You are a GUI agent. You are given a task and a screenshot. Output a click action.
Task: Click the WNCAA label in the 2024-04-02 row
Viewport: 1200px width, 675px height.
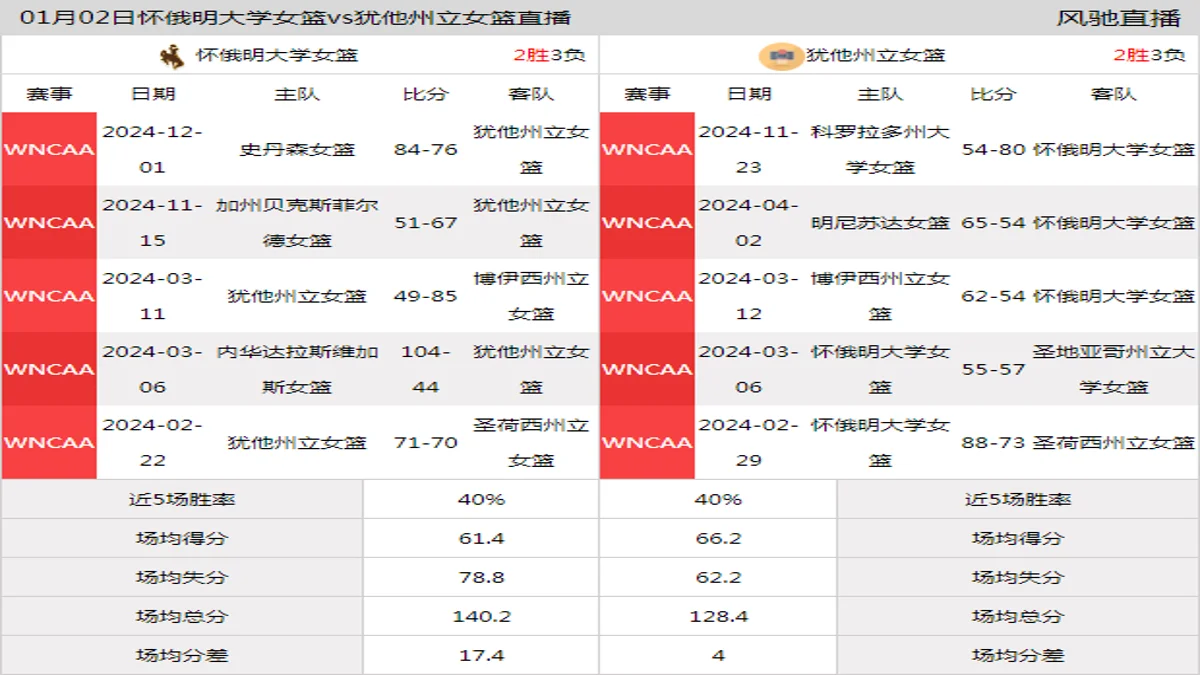click(647, 222)
